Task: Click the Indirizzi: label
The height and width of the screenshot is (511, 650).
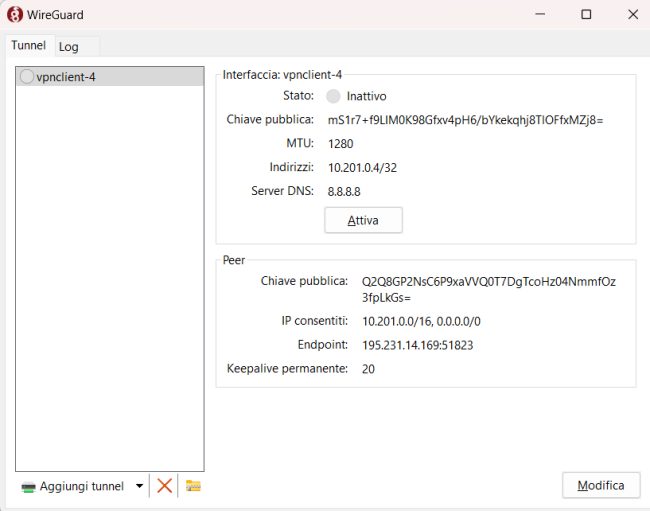Action: tap(291, 167)
